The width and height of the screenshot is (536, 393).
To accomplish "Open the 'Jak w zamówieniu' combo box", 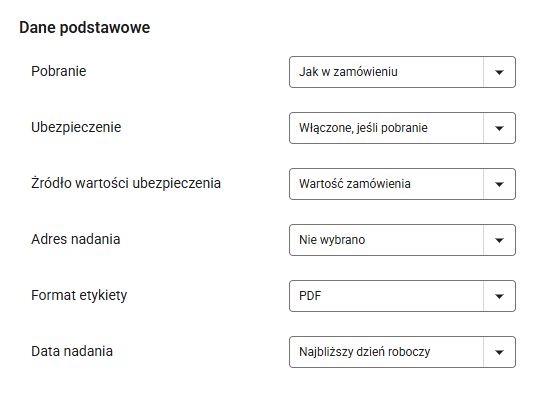I will [402, 72].
